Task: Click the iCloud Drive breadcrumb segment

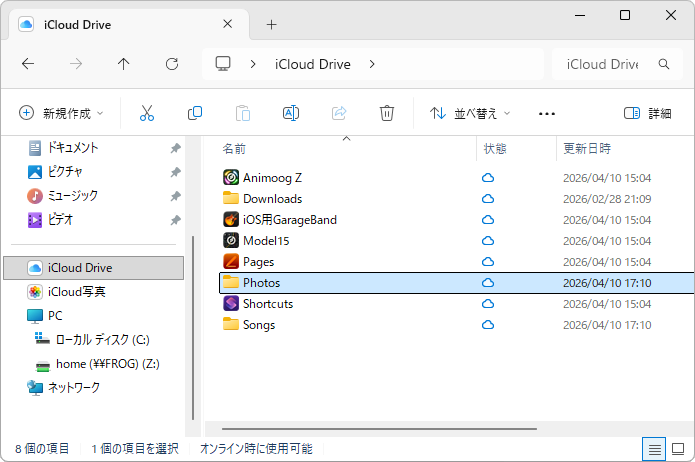Action: tap(312, 64)
